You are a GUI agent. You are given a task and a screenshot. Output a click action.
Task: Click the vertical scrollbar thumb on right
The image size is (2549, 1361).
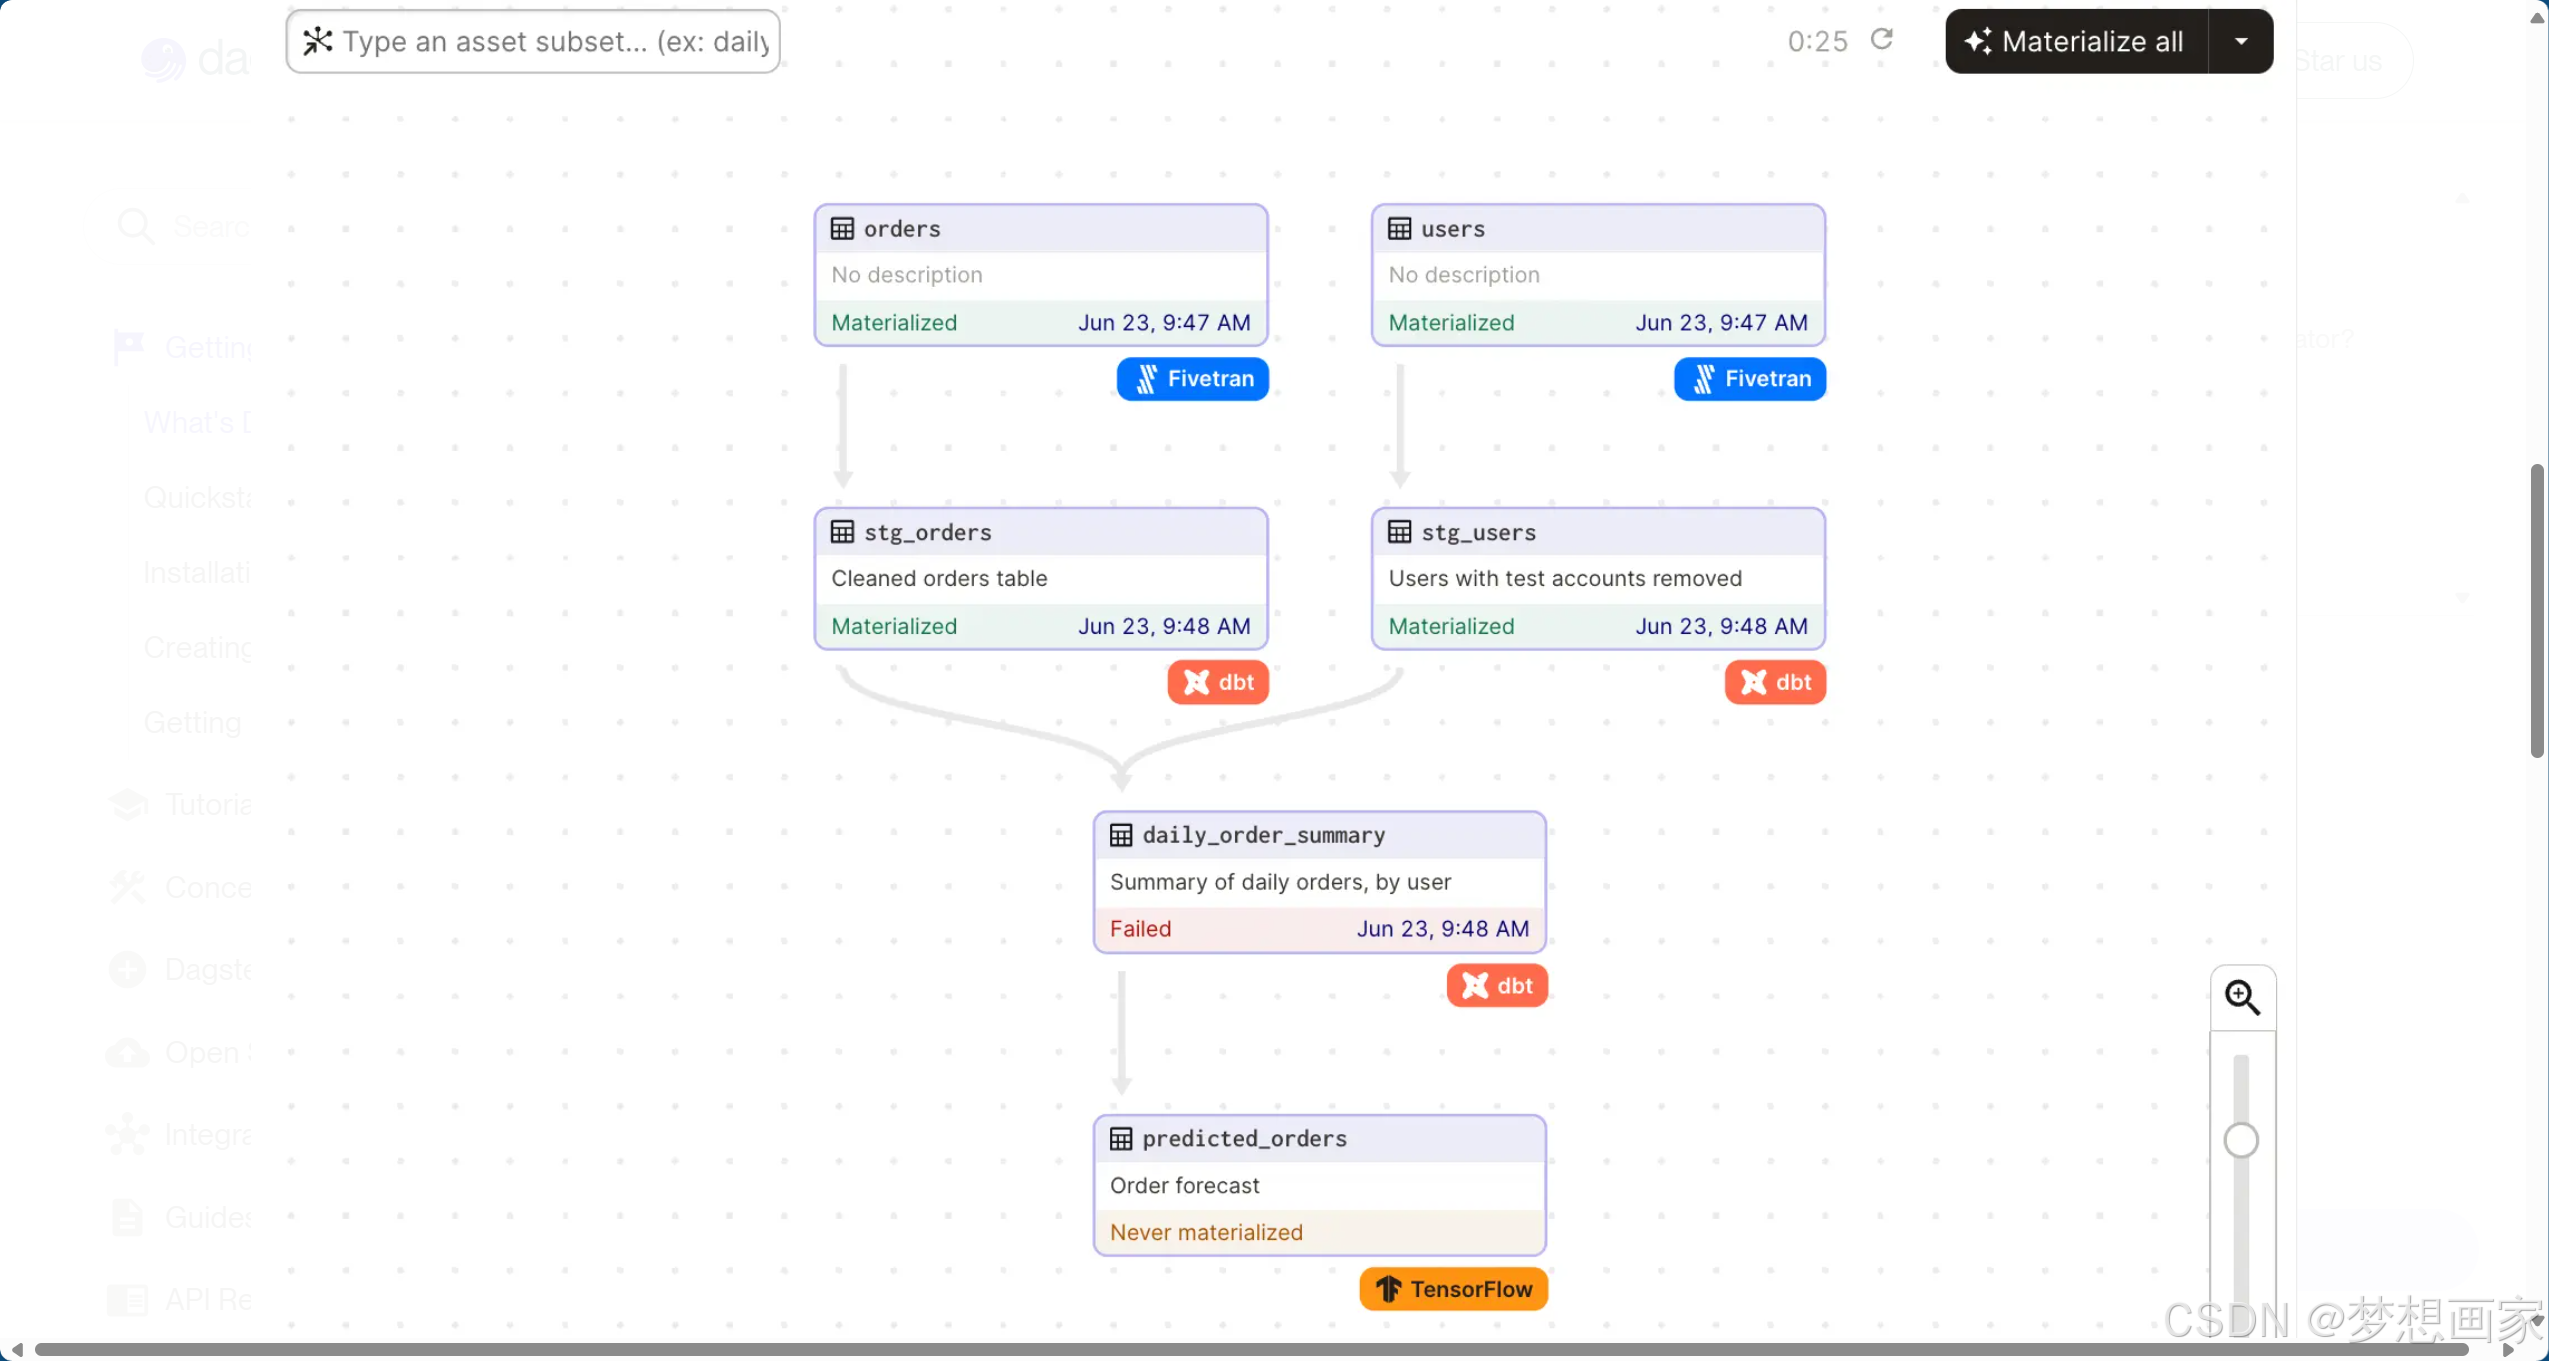2536,610
